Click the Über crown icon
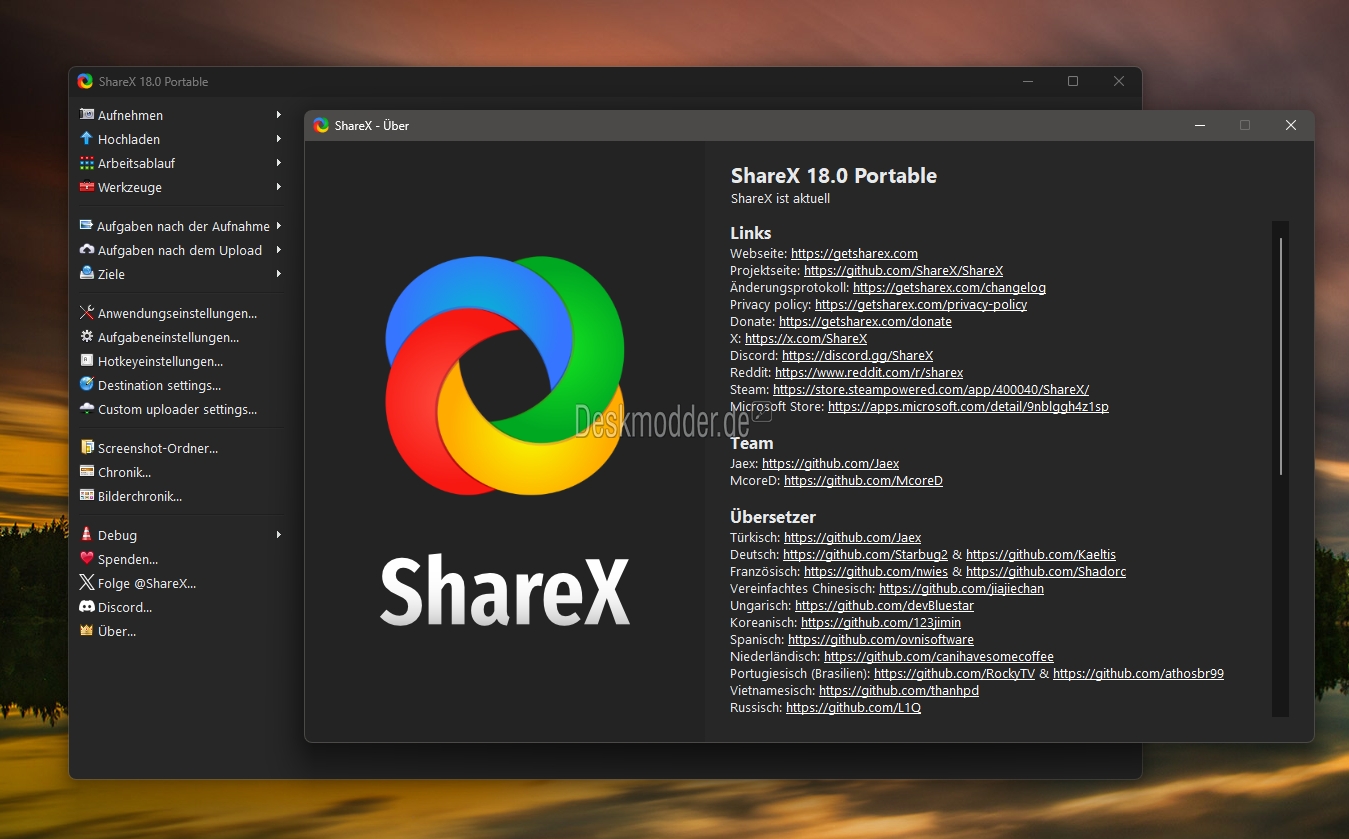The image size is (1349, 839). pyautogui.click(x=87, y=631)
